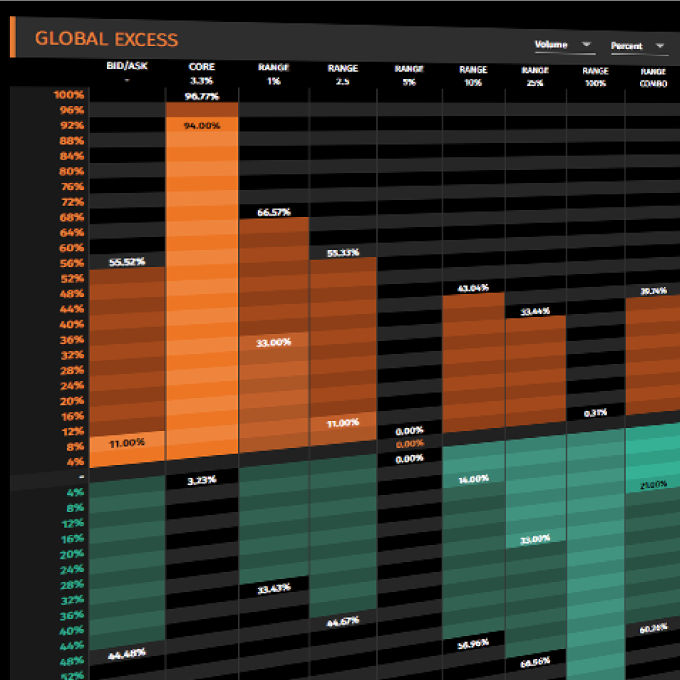Click the 60.26% value in RANGE COMBO
This screenshot has width=680, height=680.
click(x=654, y=628)
